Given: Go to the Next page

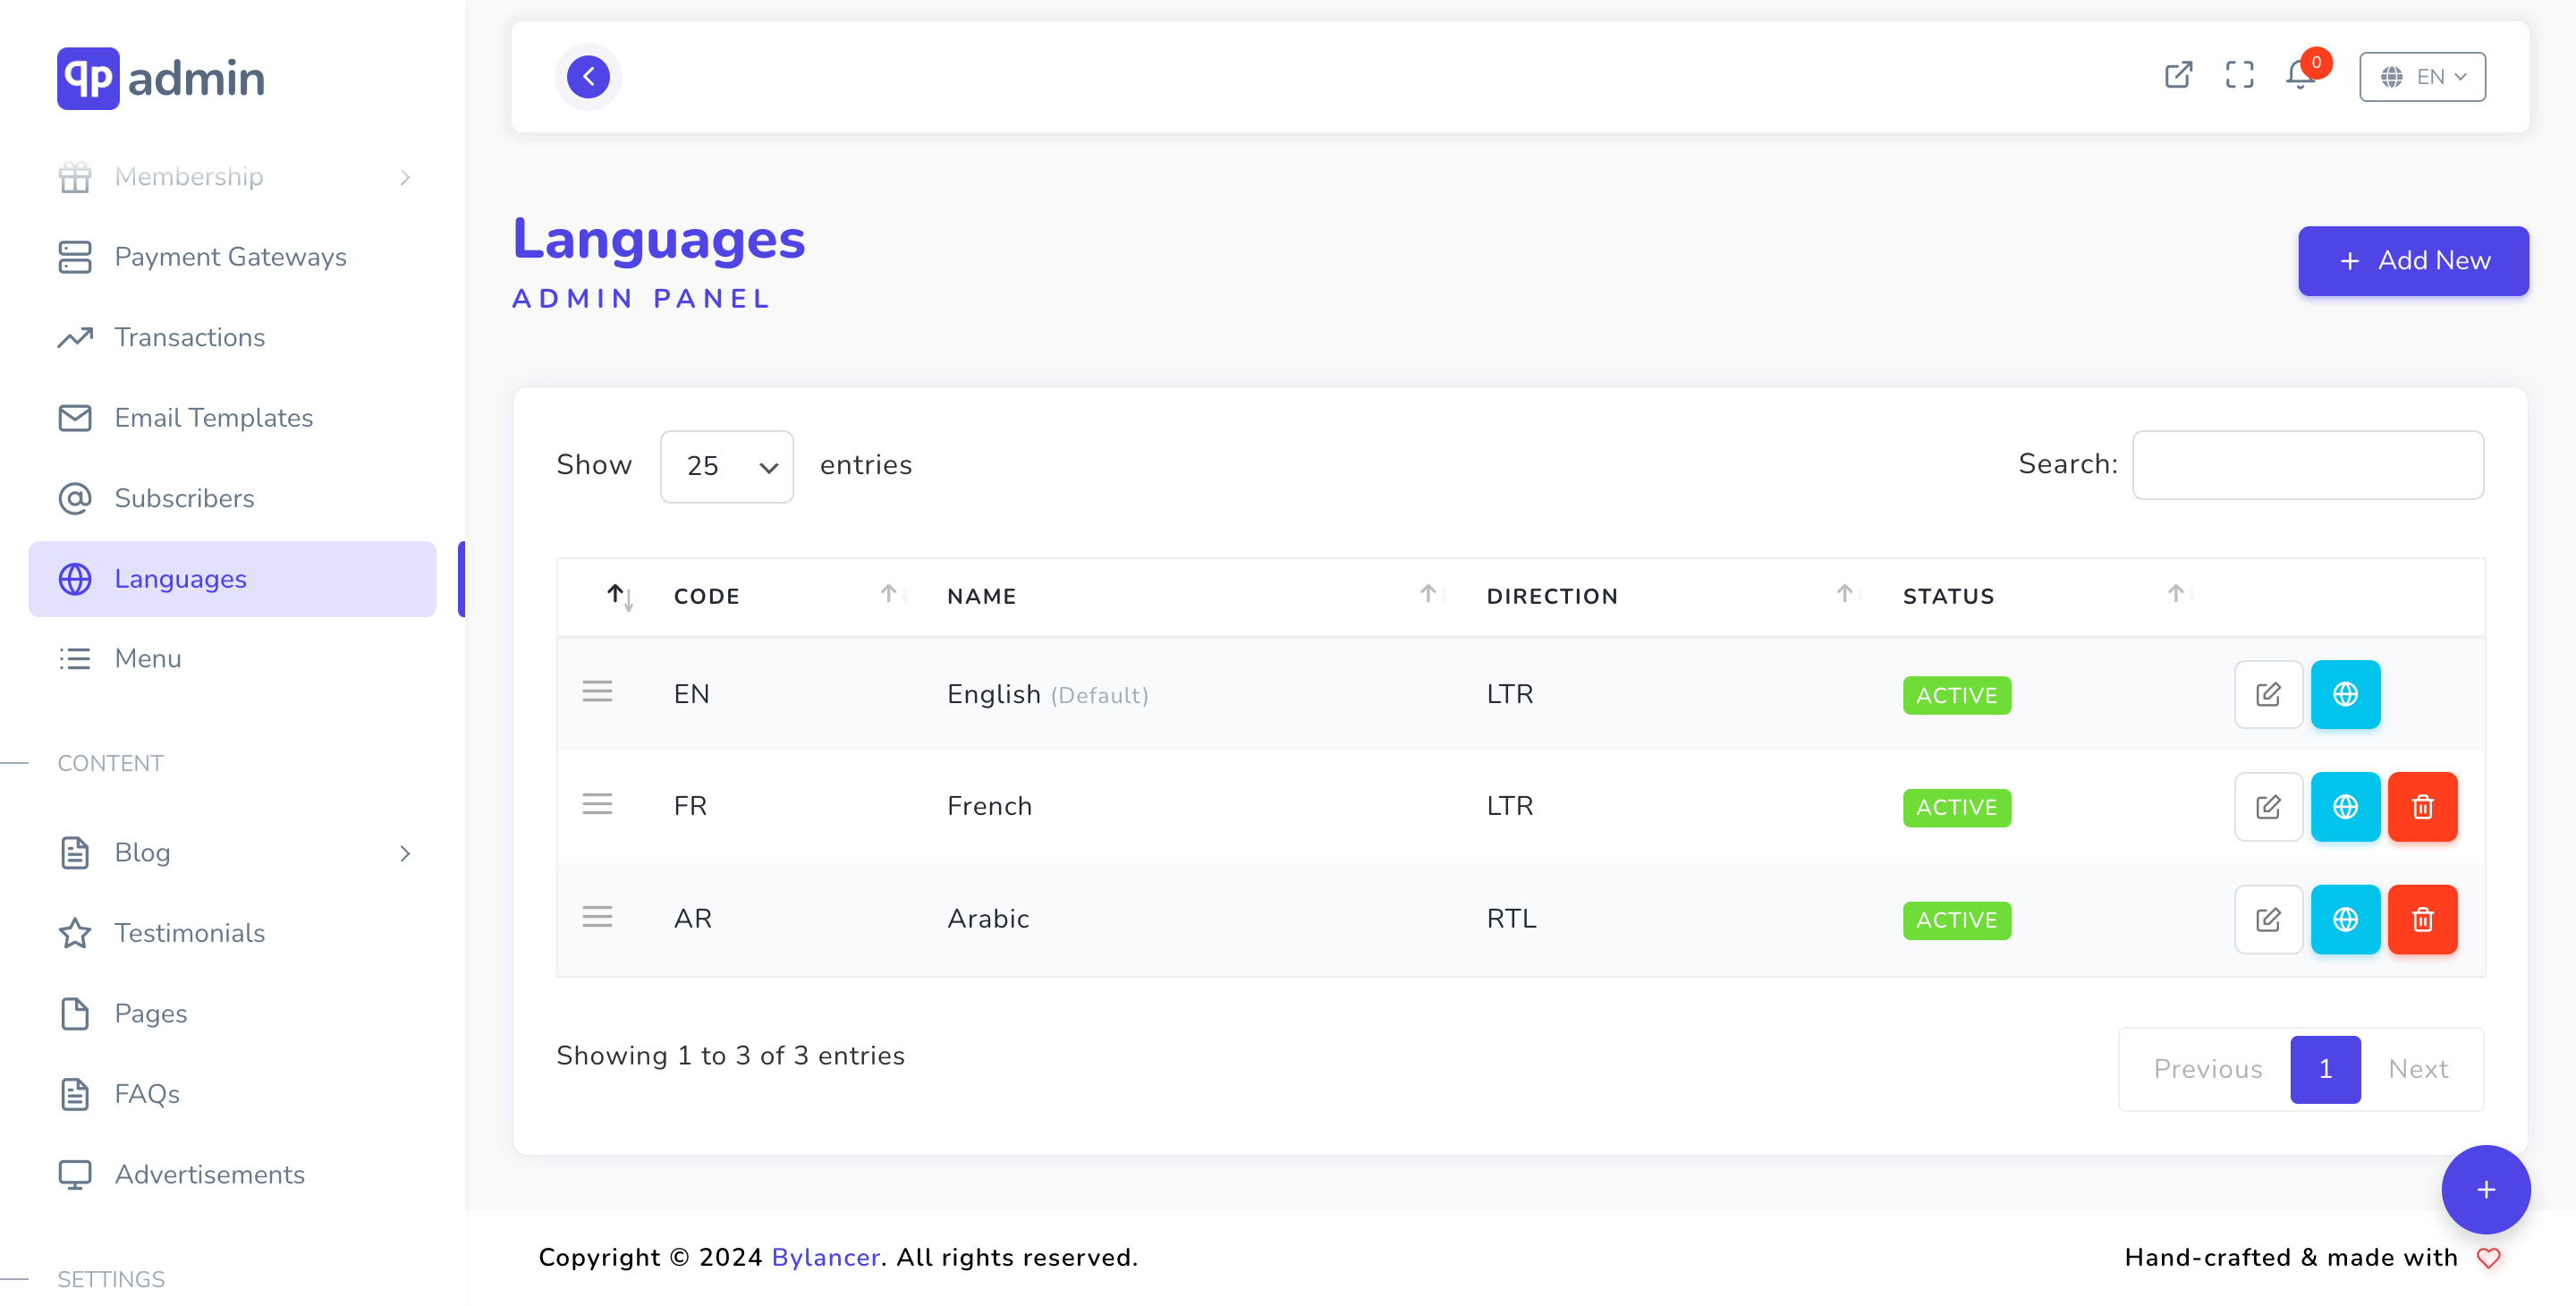Looking at the screenshot, I should click(x=2418, y=1069).
